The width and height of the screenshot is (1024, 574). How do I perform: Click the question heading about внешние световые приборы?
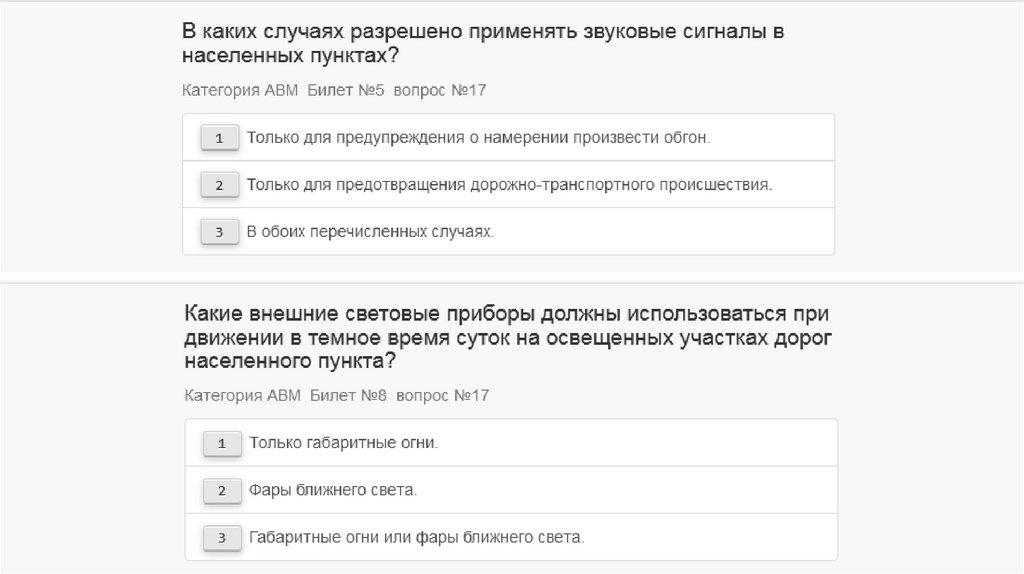click(507, 337)
